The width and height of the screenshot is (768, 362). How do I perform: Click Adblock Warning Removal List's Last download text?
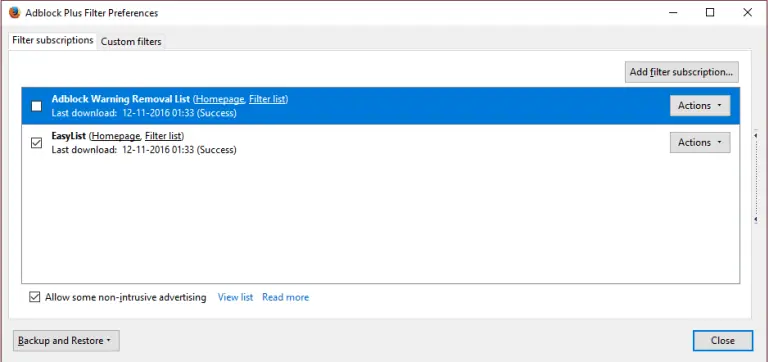click(x=144, y=113)
